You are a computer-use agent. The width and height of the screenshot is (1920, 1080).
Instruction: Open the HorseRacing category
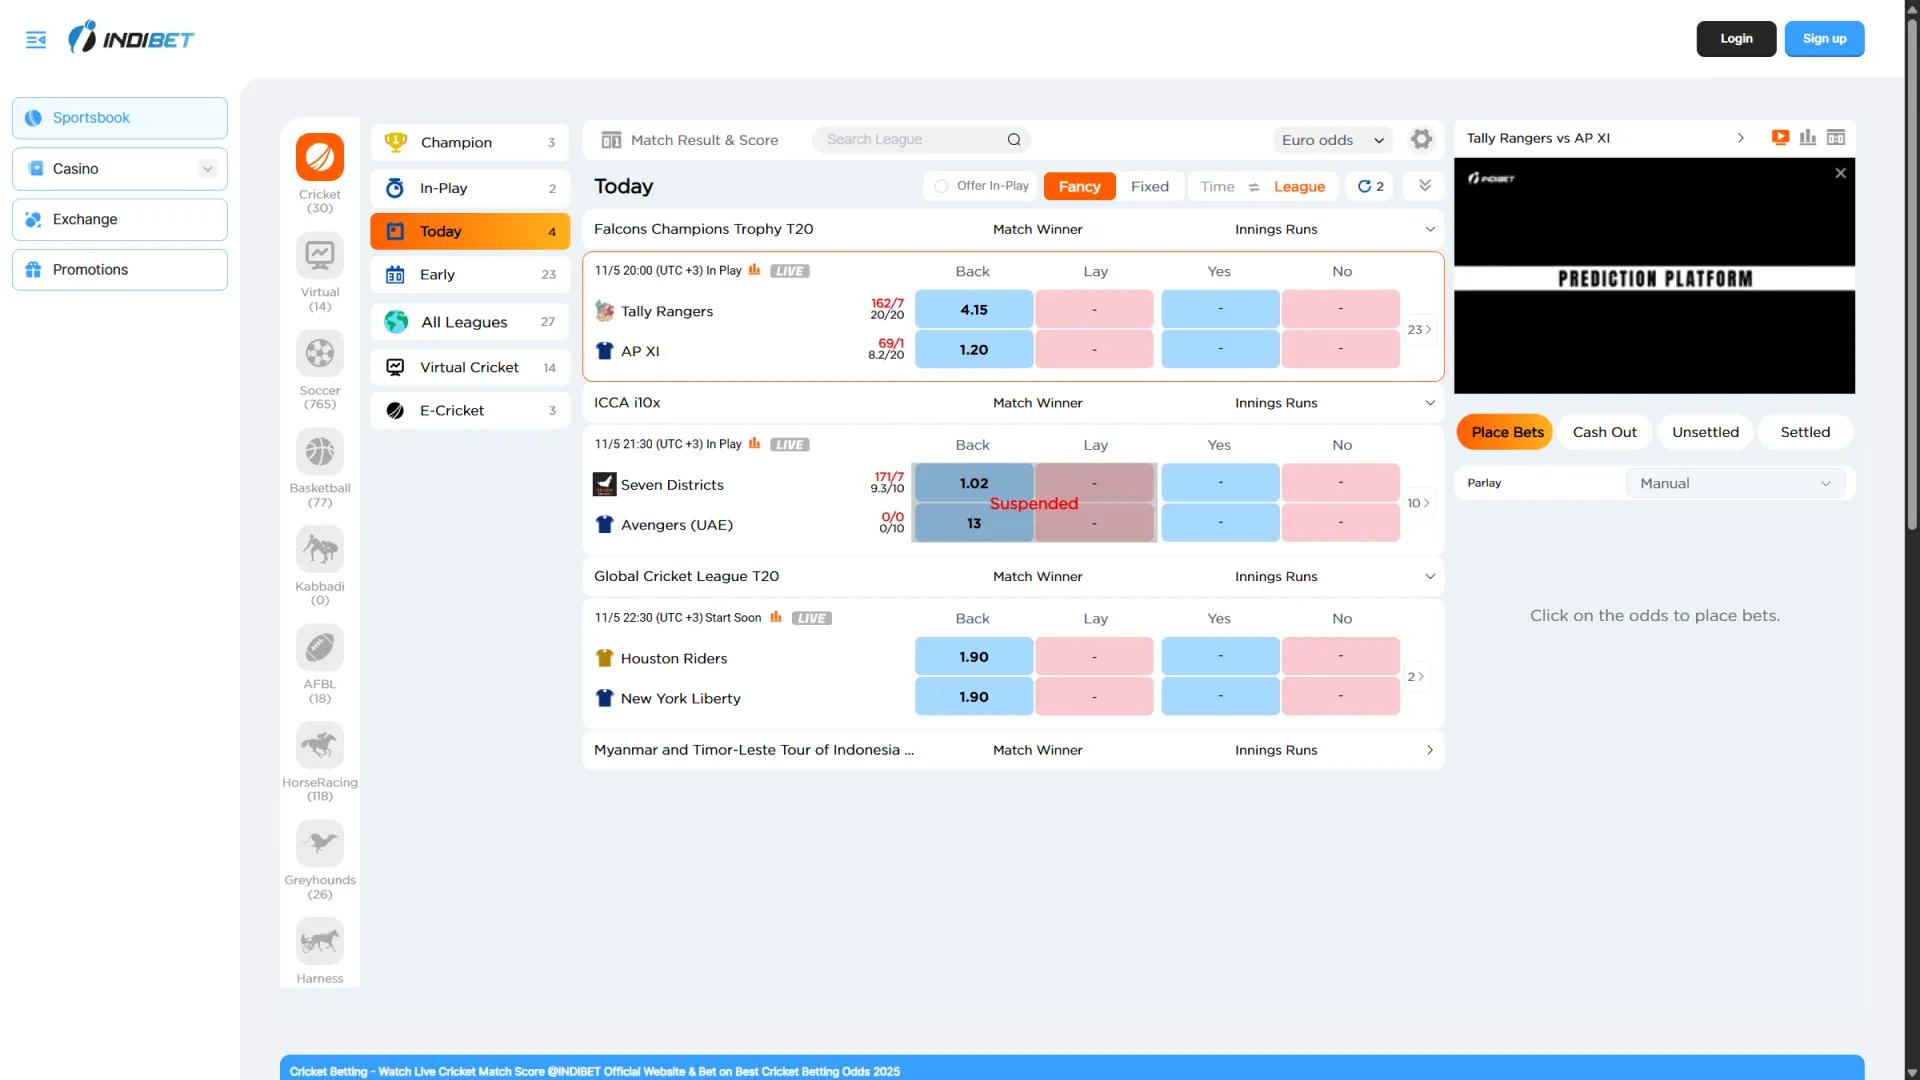point(319,746)
